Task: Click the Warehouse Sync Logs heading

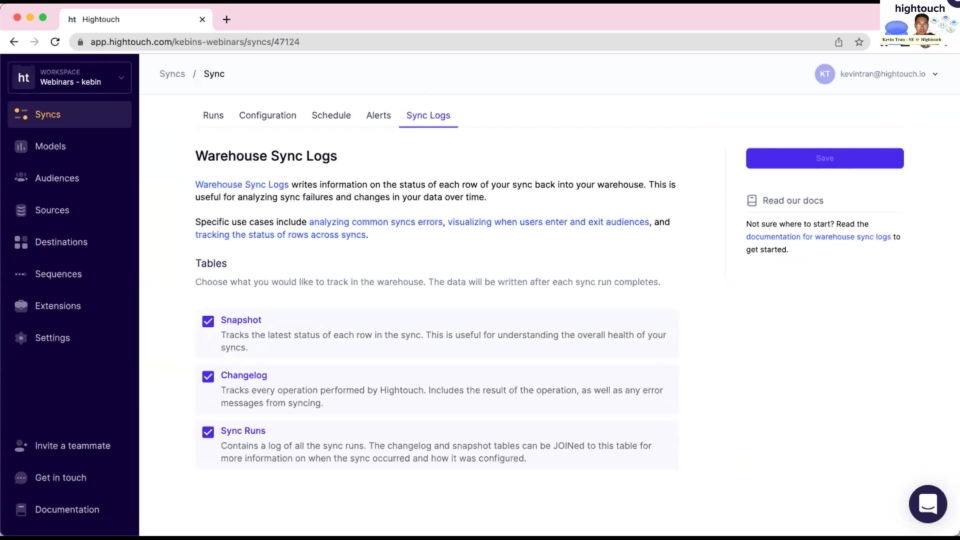Action: 266,156
